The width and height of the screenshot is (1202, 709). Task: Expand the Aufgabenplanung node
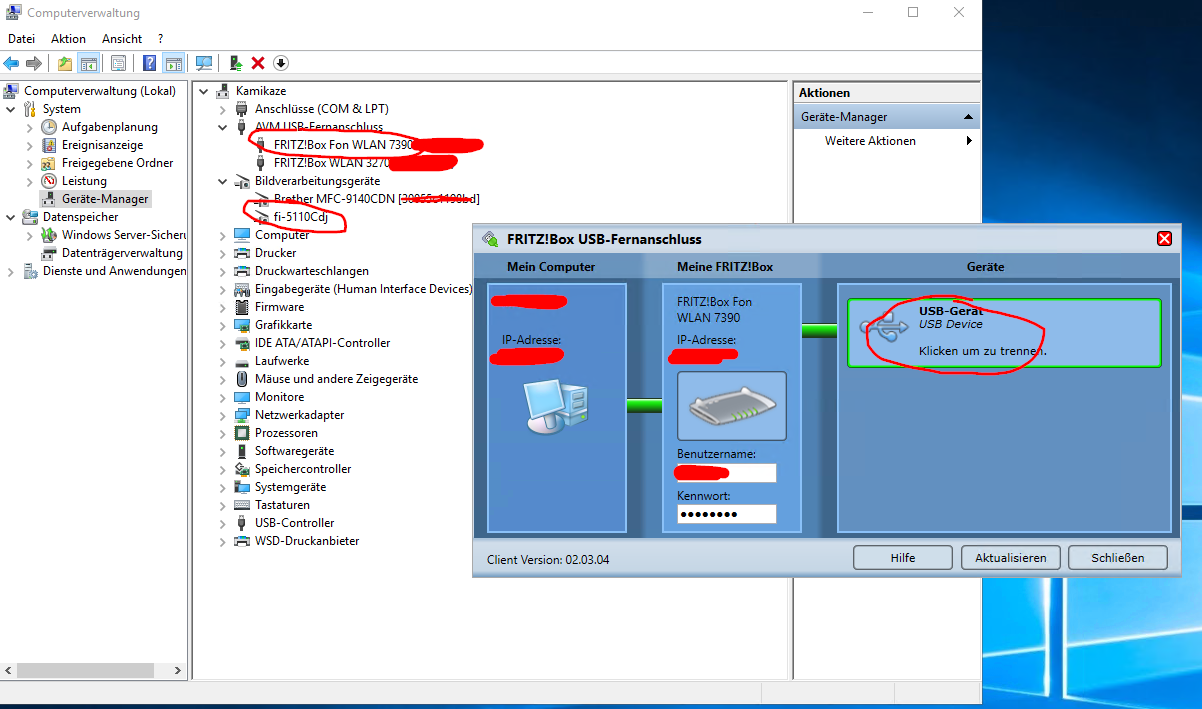(x=29, y=127)
